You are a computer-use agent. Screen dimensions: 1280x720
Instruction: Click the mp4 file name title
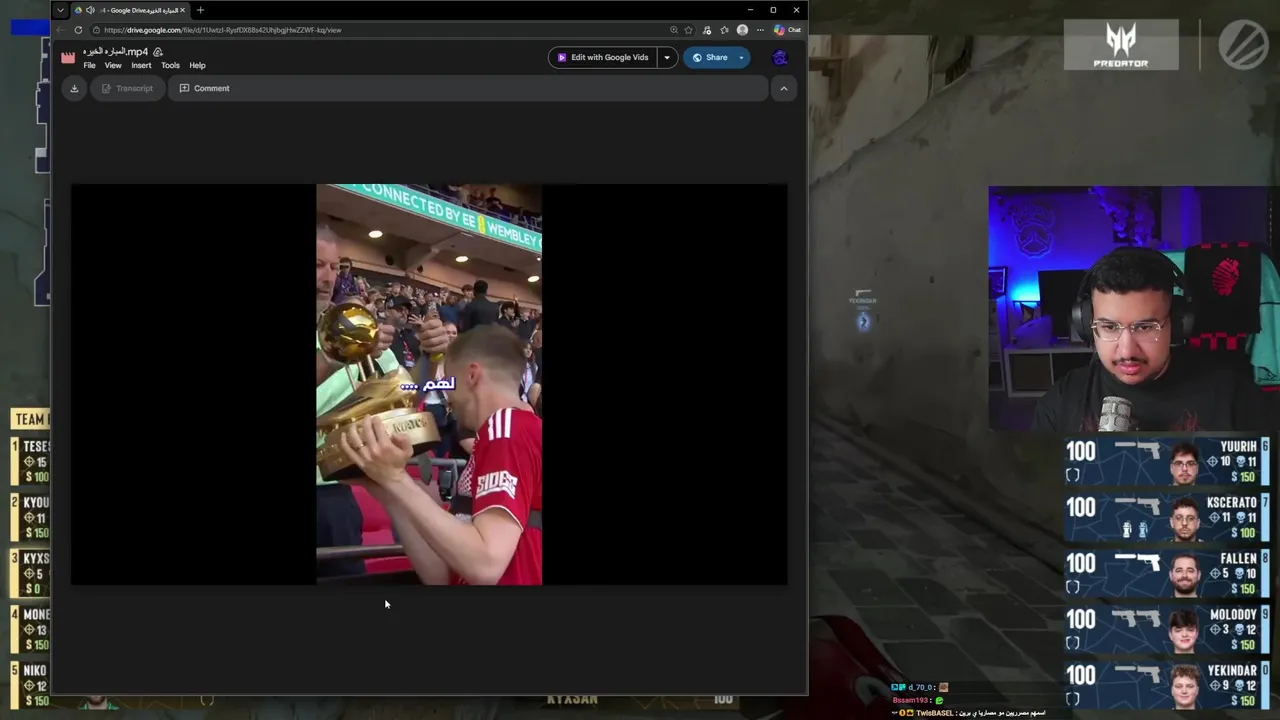tap(116, 51)
